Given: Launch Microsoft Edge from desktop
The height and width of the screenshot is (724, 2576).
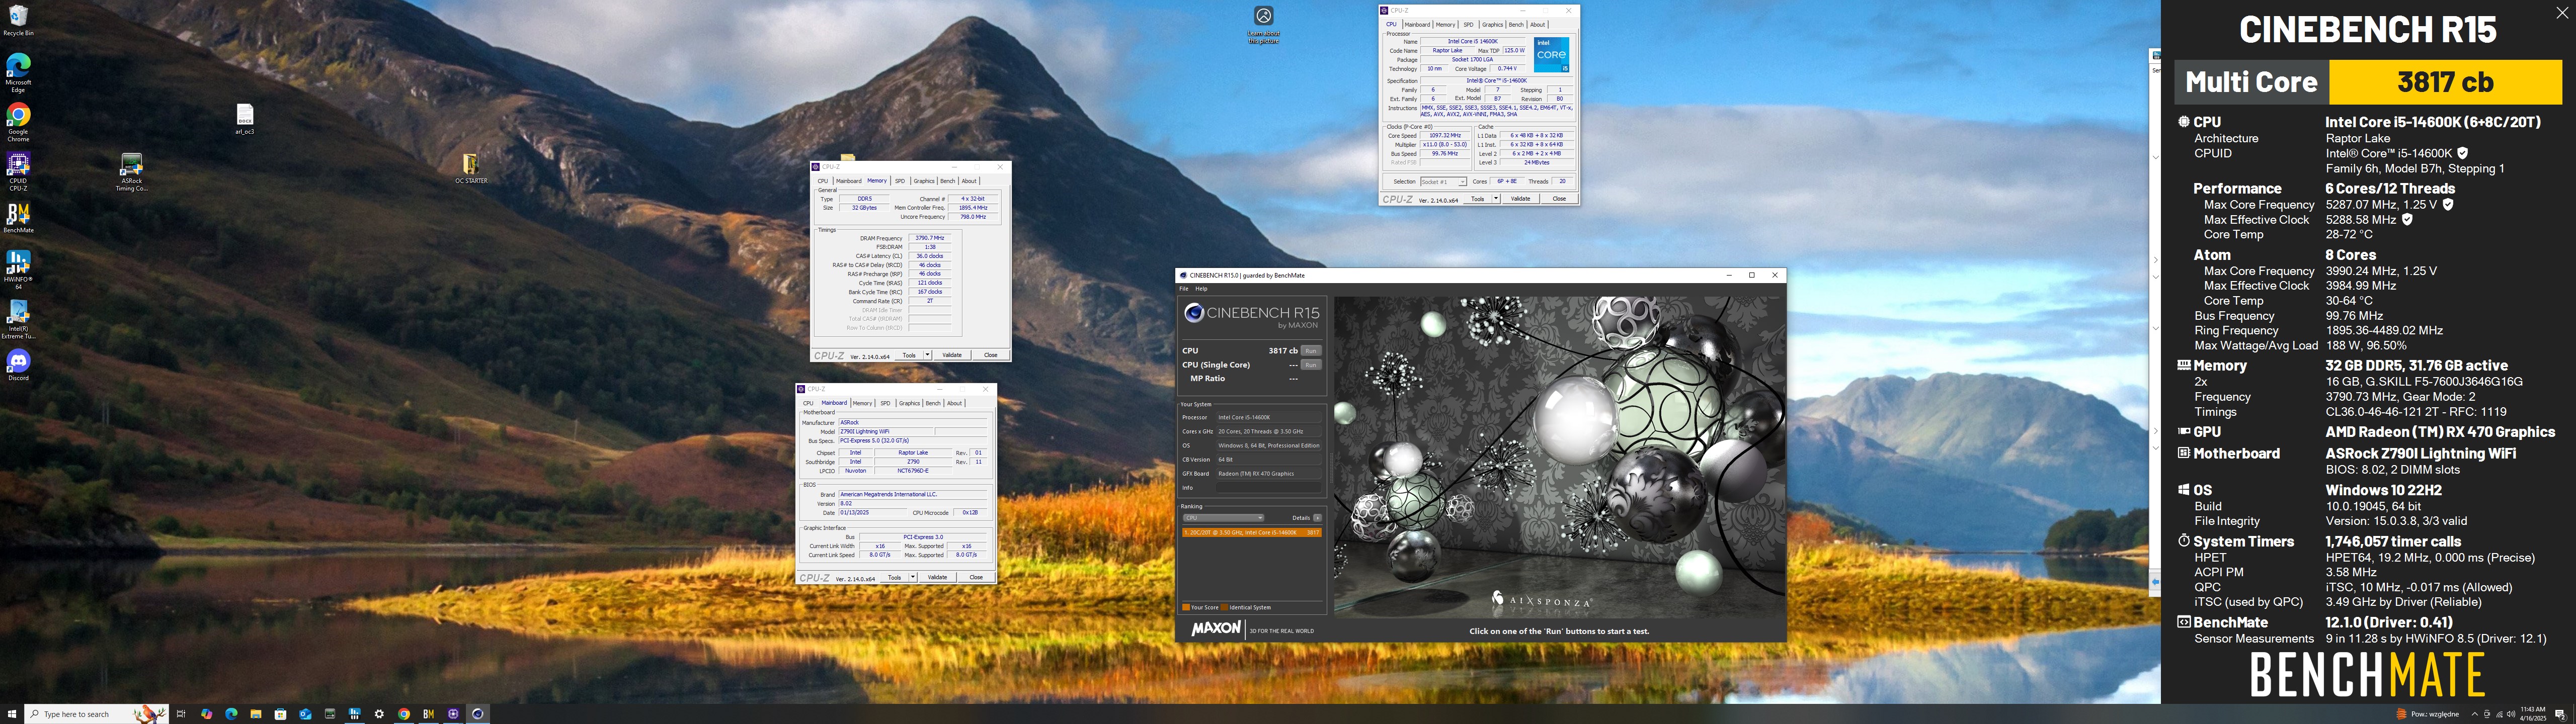Looking at the screenshot, I should click(18, 73).
